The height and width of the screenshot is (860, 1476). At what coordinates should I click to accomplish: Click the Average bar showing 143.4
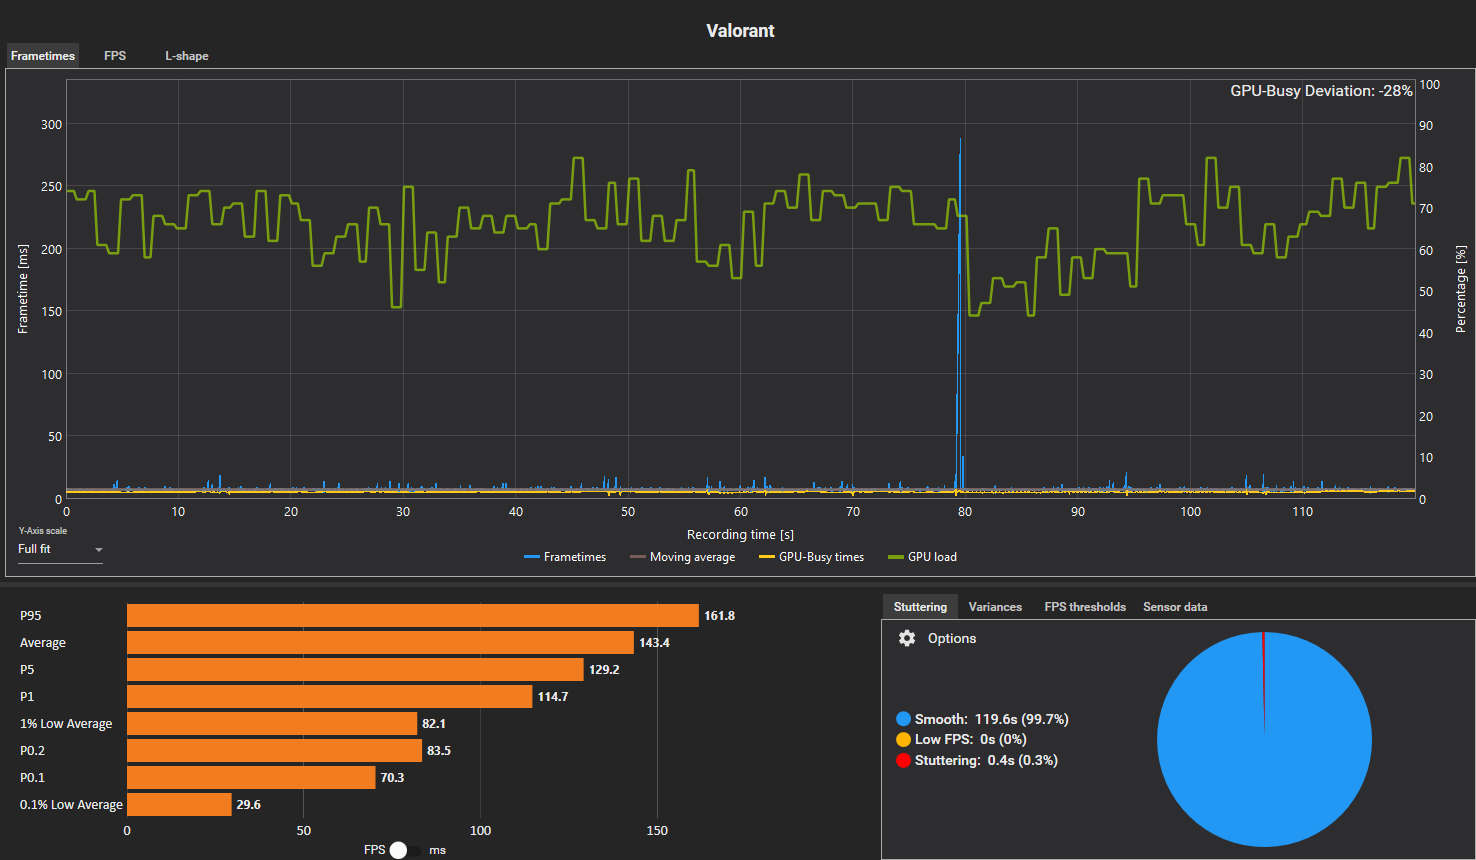pos(380,642)
